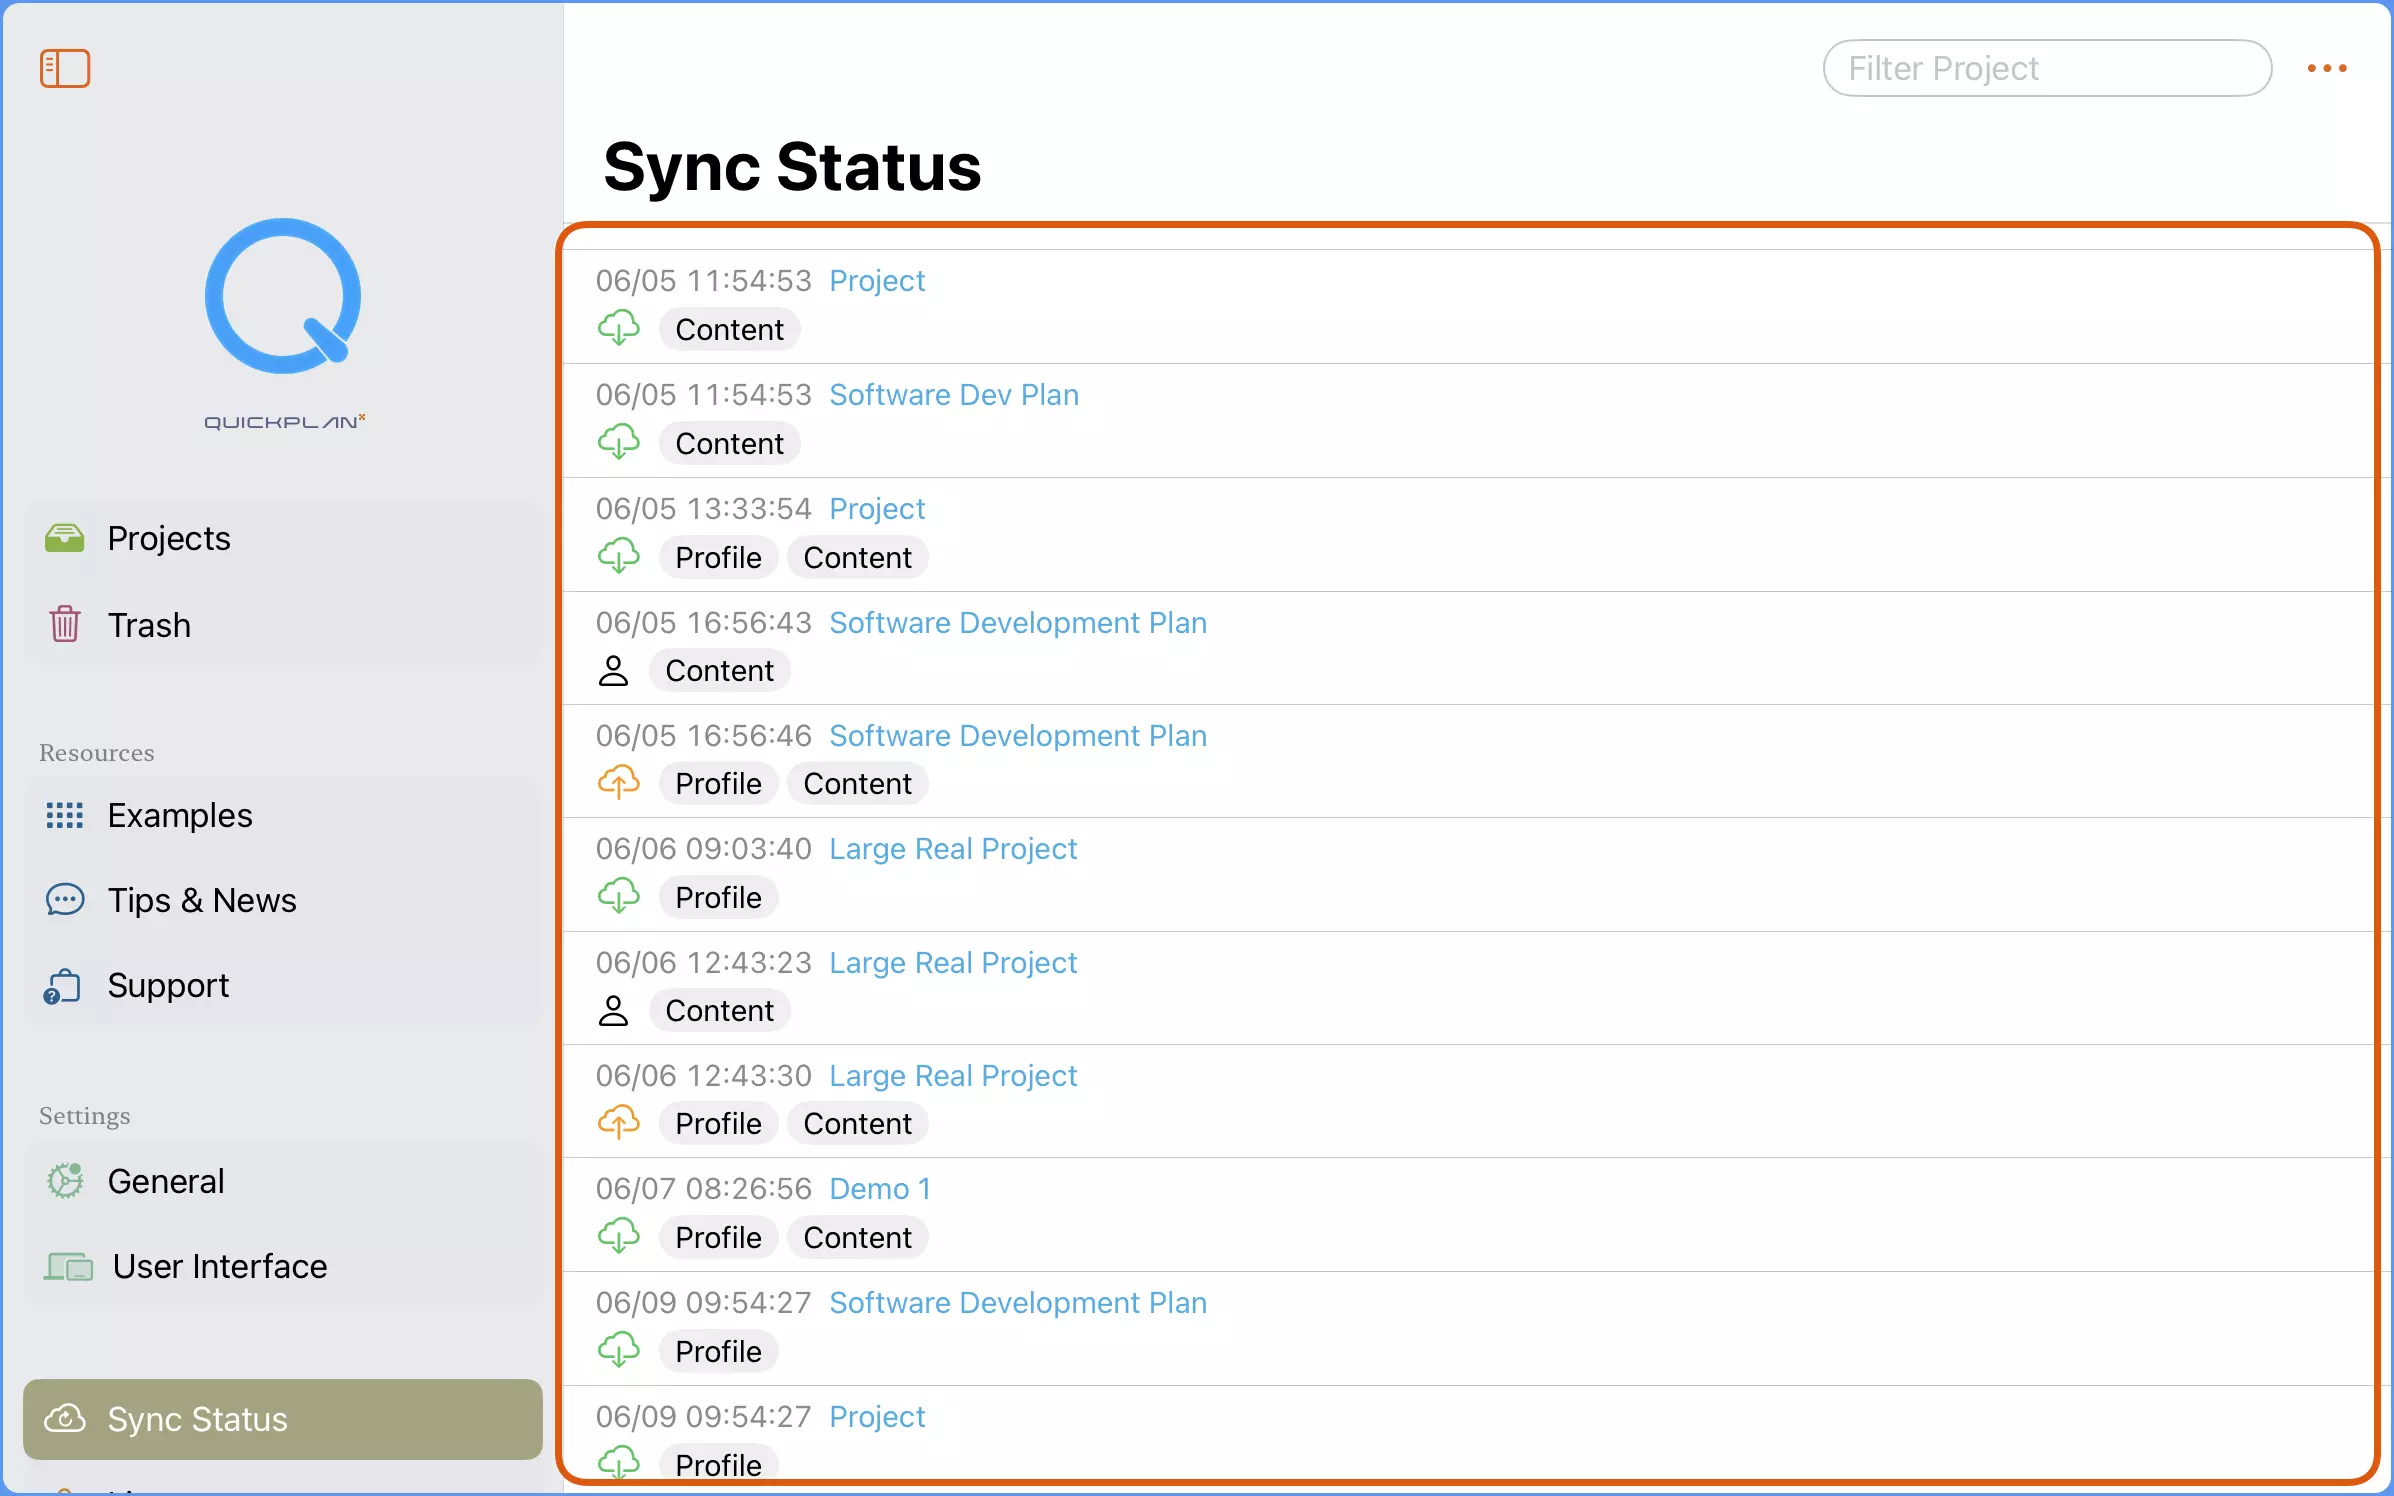Select the Trash bin icon
This screenshot has width=2394, height=1496.
coord(63,624)
